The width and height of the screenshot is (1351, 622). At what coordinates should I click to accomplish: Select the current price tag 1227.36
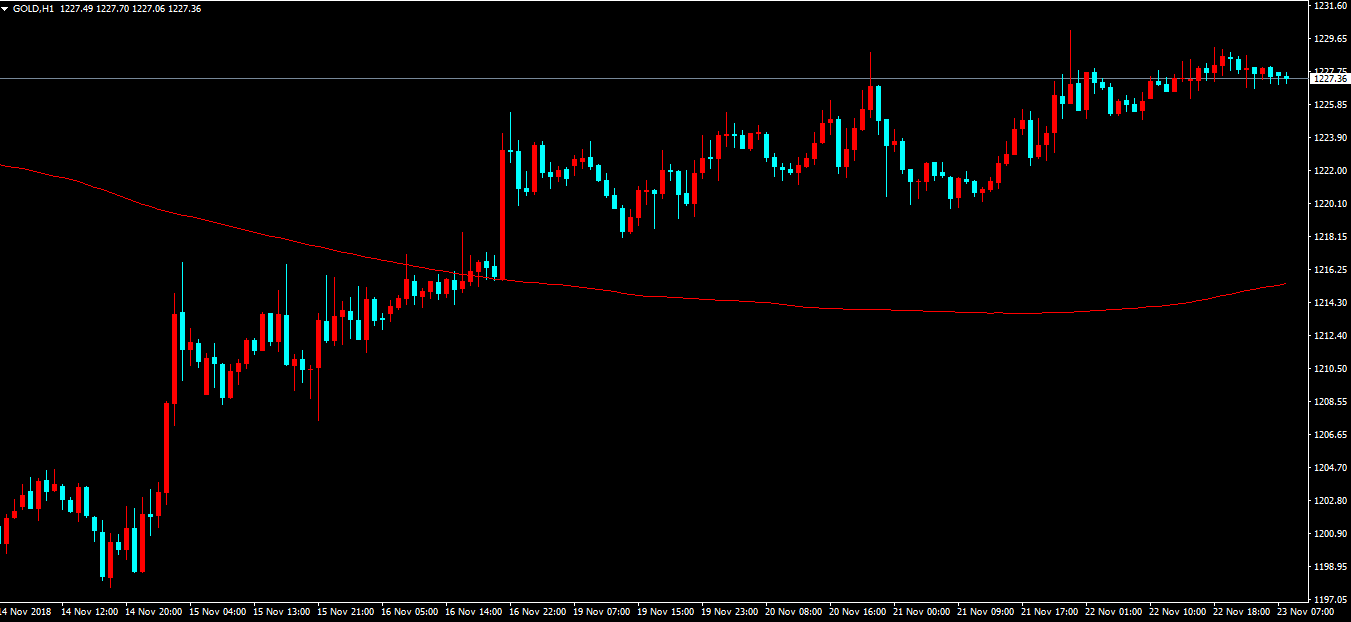point(1330,78)
